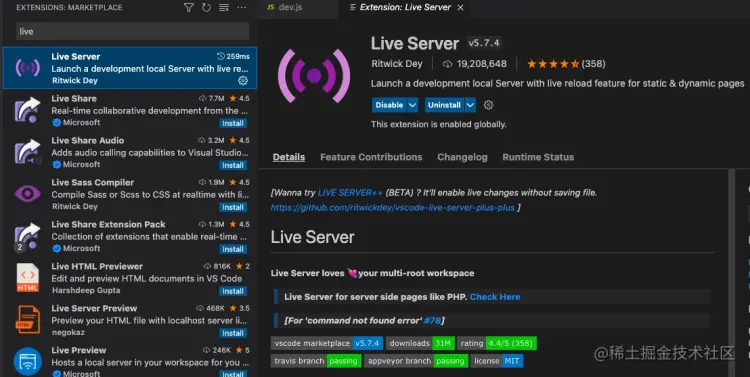Viewport: 750px width, 377px height.
Task: Install the Live Share Audio extension
Action: (x=233, y=166)
